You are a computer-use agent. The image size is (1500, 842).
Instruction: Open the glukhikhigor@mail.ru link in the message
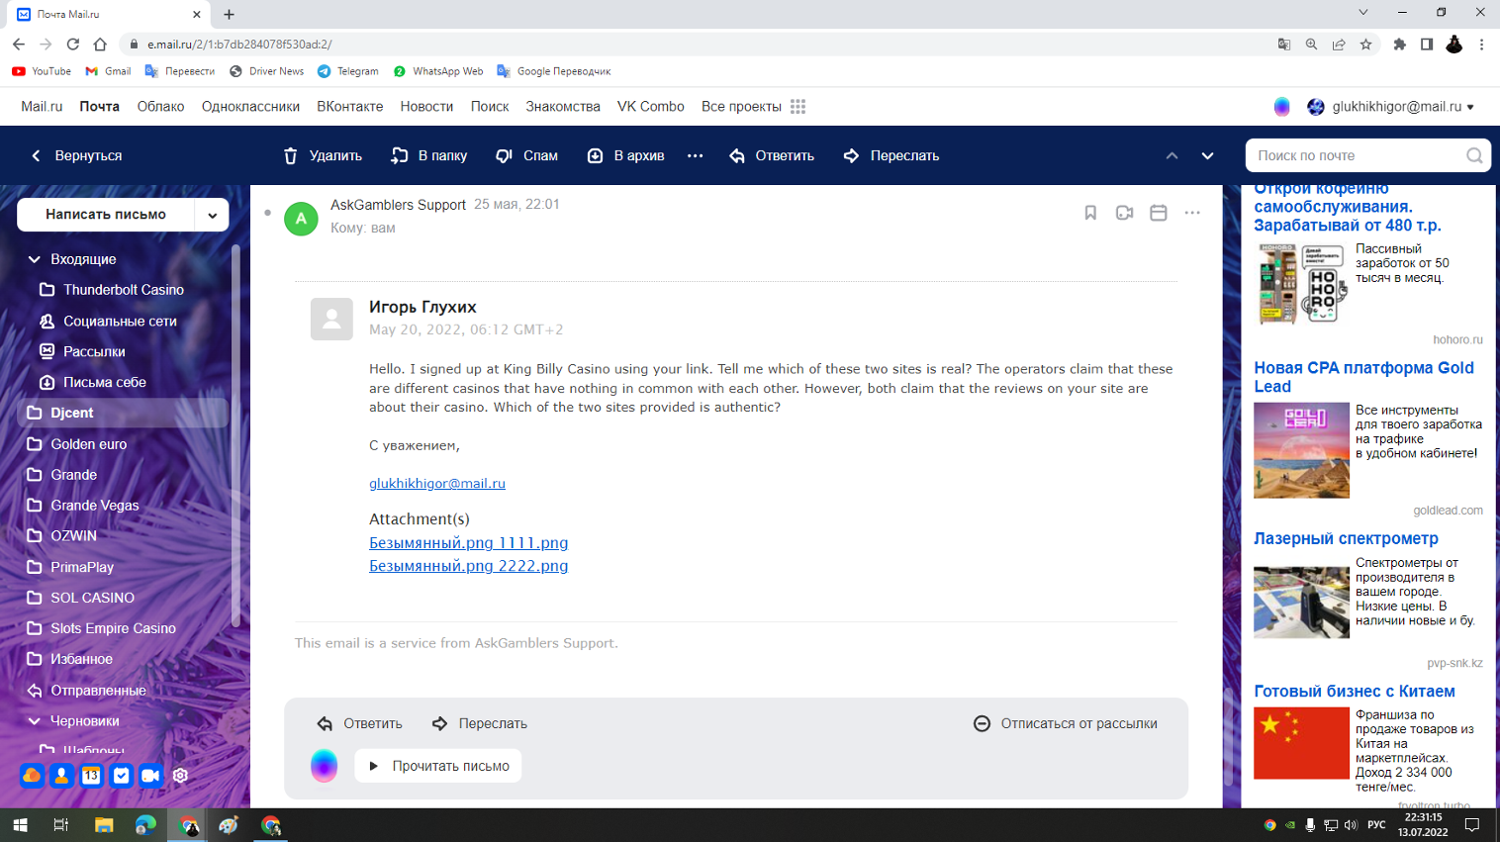pos(437,484)
